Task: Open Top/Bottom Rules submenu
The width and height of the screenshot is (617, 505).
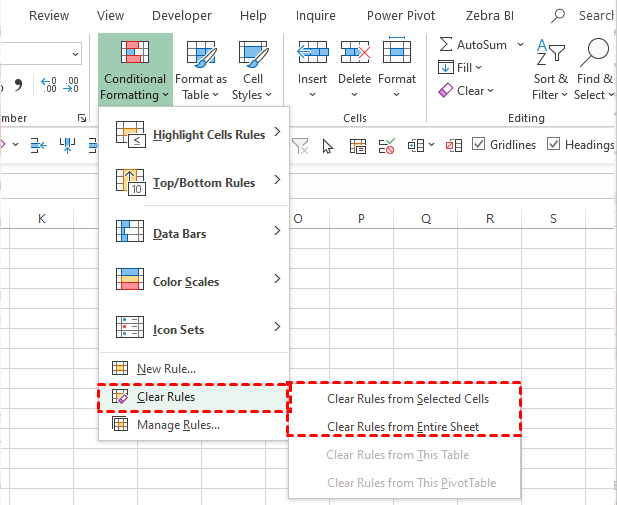Action: (x=194, y=182)
